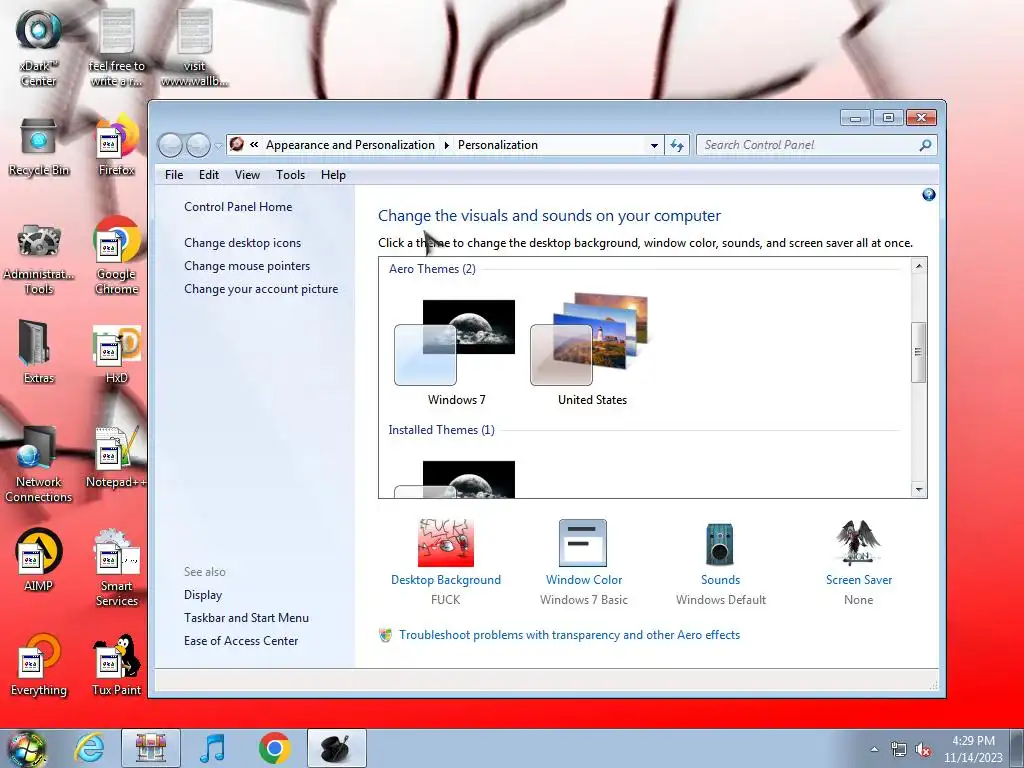Open the View menu

(x=248, y=175)
